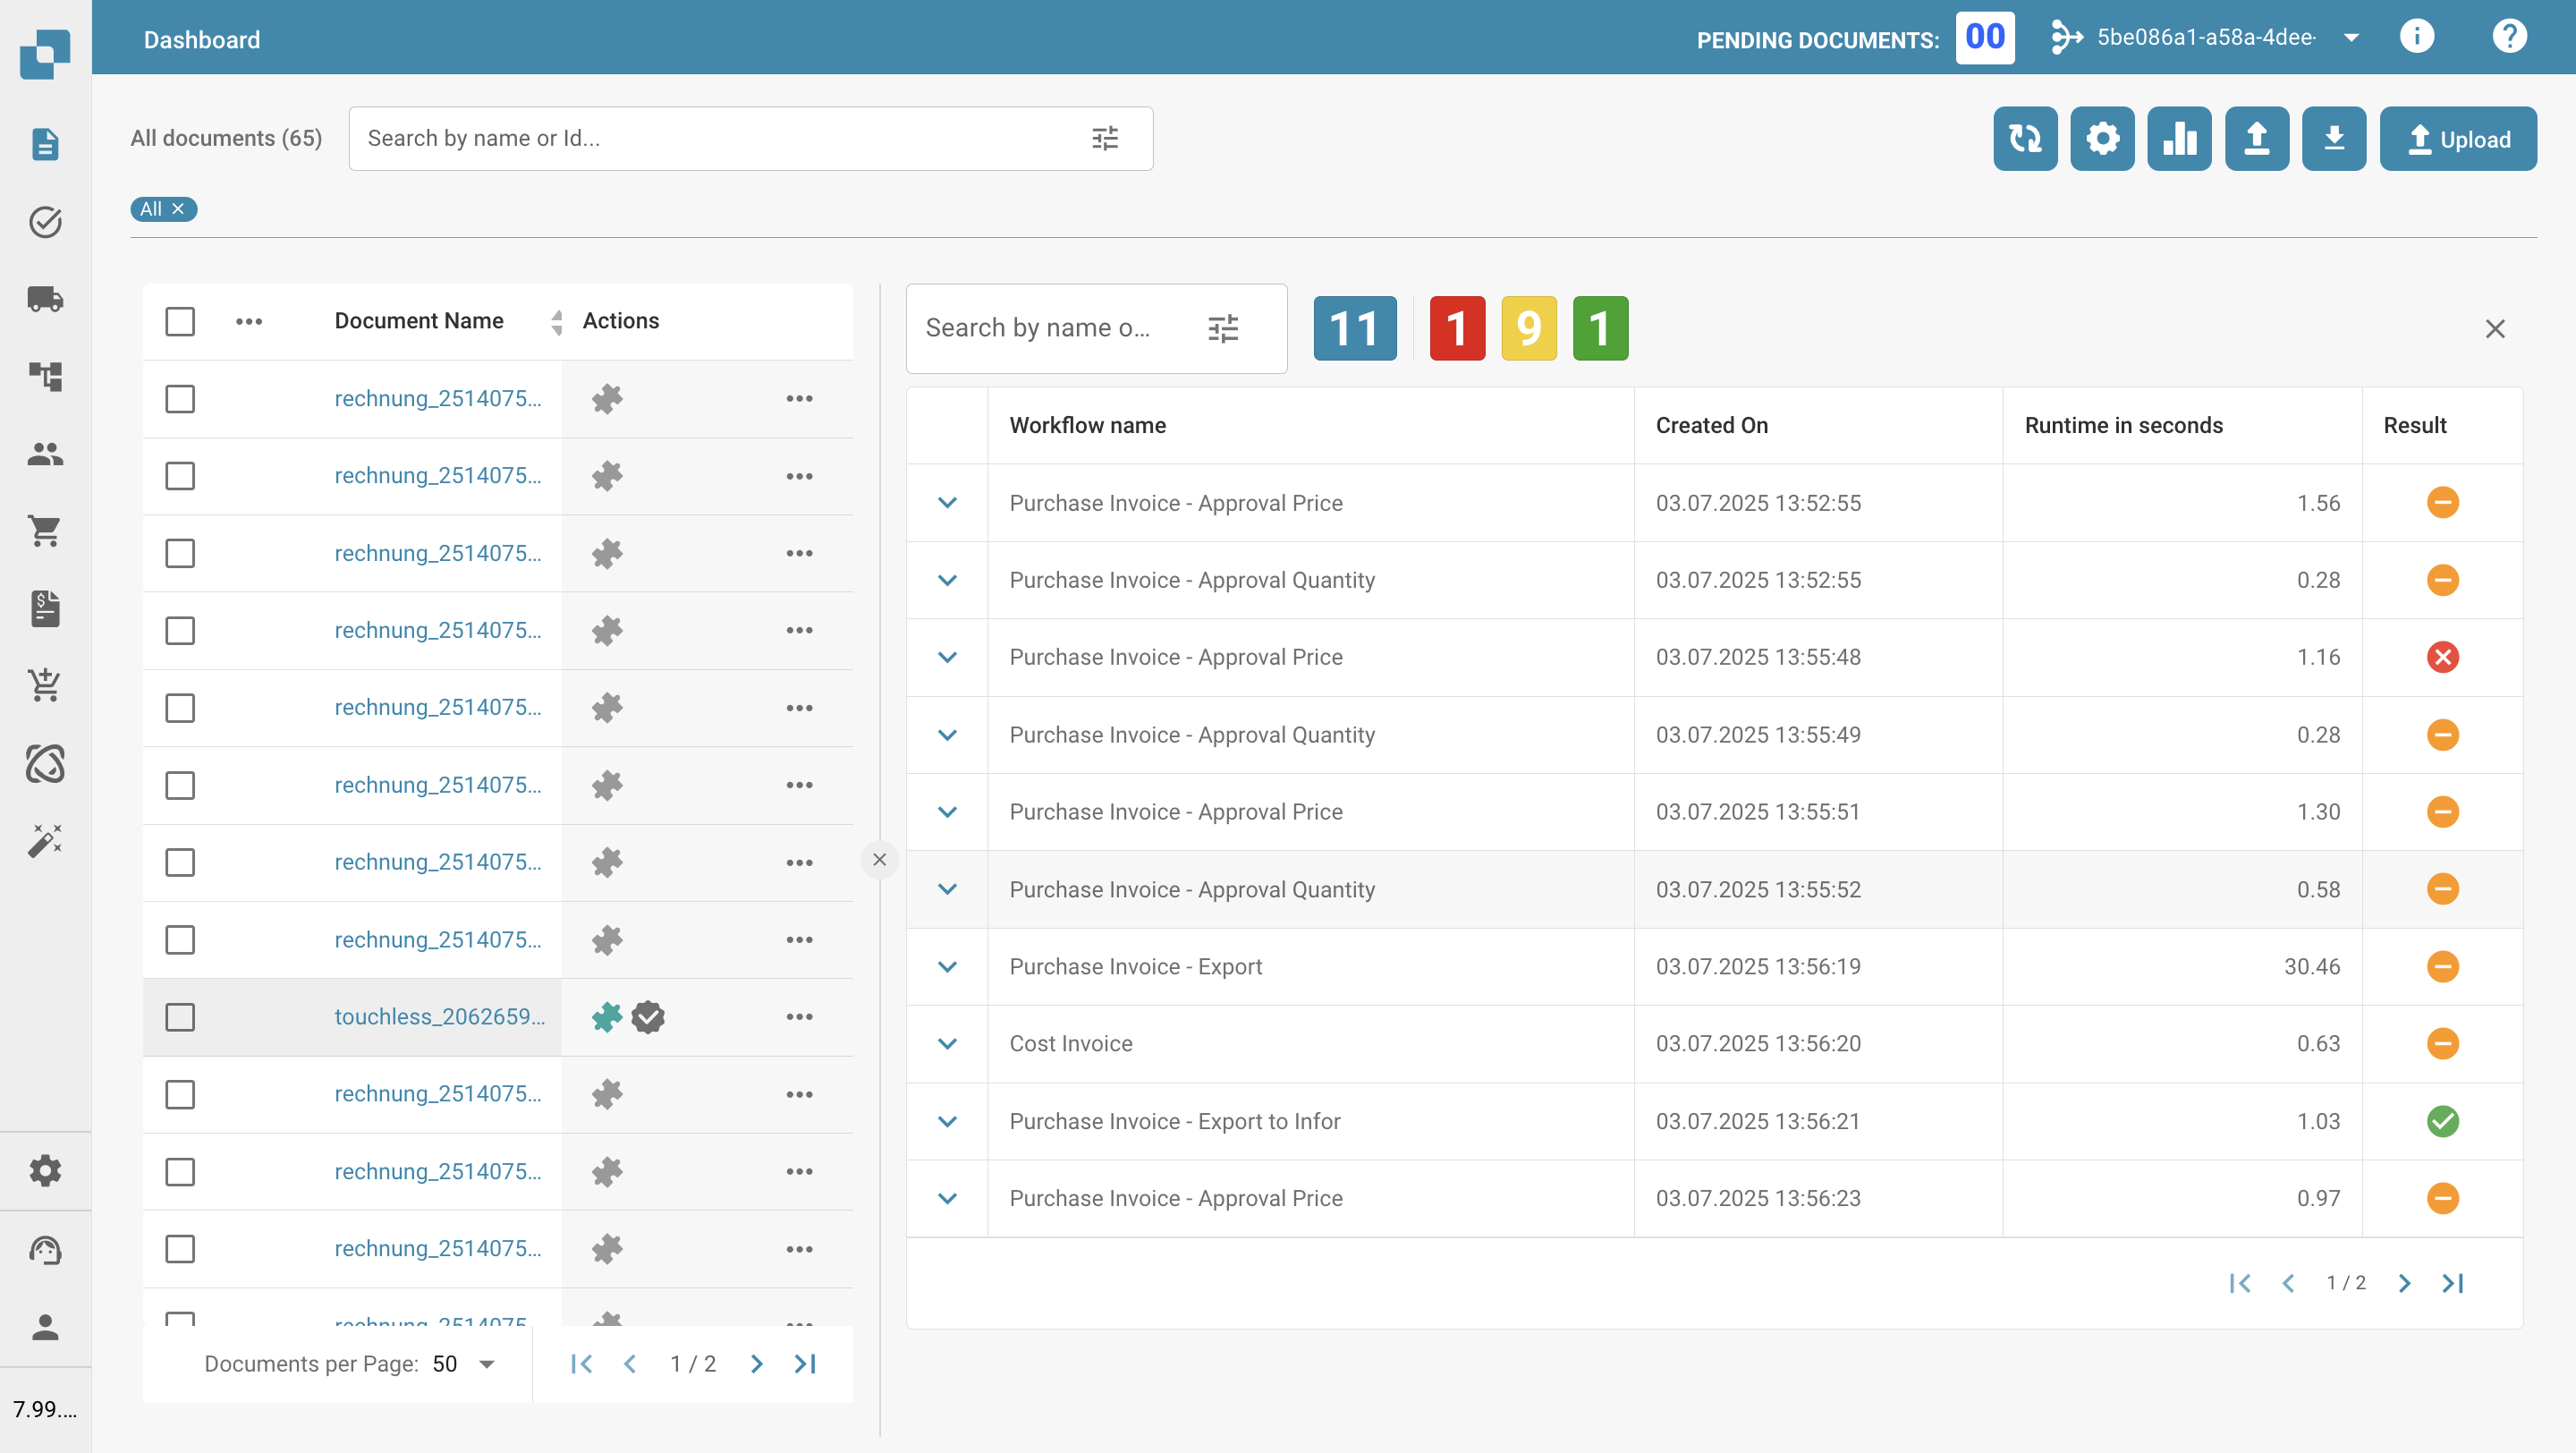Image resolution: width=2576 pixels, height=1453 pixels.
Task: Open the shopping cart sidebar icon
Action: [45, 530]
